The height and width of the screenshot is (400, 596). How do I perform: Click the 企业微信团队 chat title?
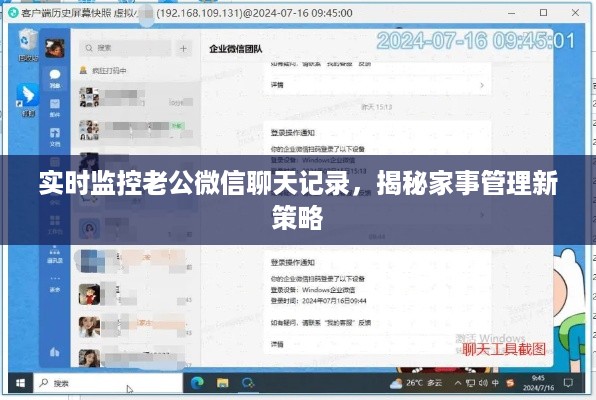click(x=236, y=49)
